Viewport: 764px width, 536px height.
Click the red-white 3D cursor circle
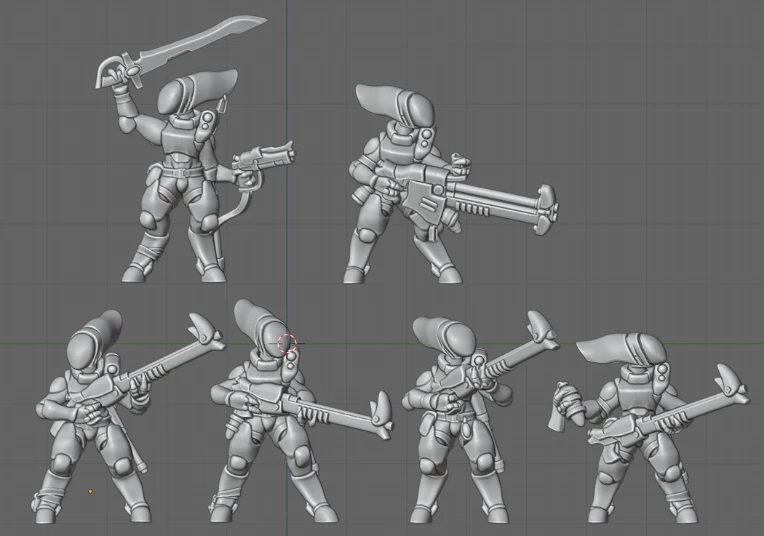287,343
